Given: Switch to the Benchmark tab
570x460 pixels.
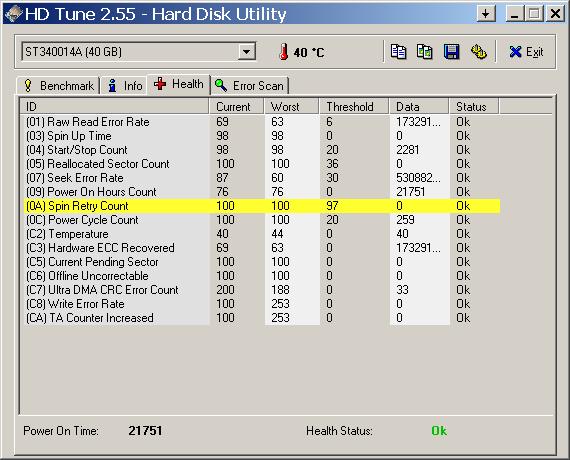Looking at the screenshot, I should pos(59,86).
